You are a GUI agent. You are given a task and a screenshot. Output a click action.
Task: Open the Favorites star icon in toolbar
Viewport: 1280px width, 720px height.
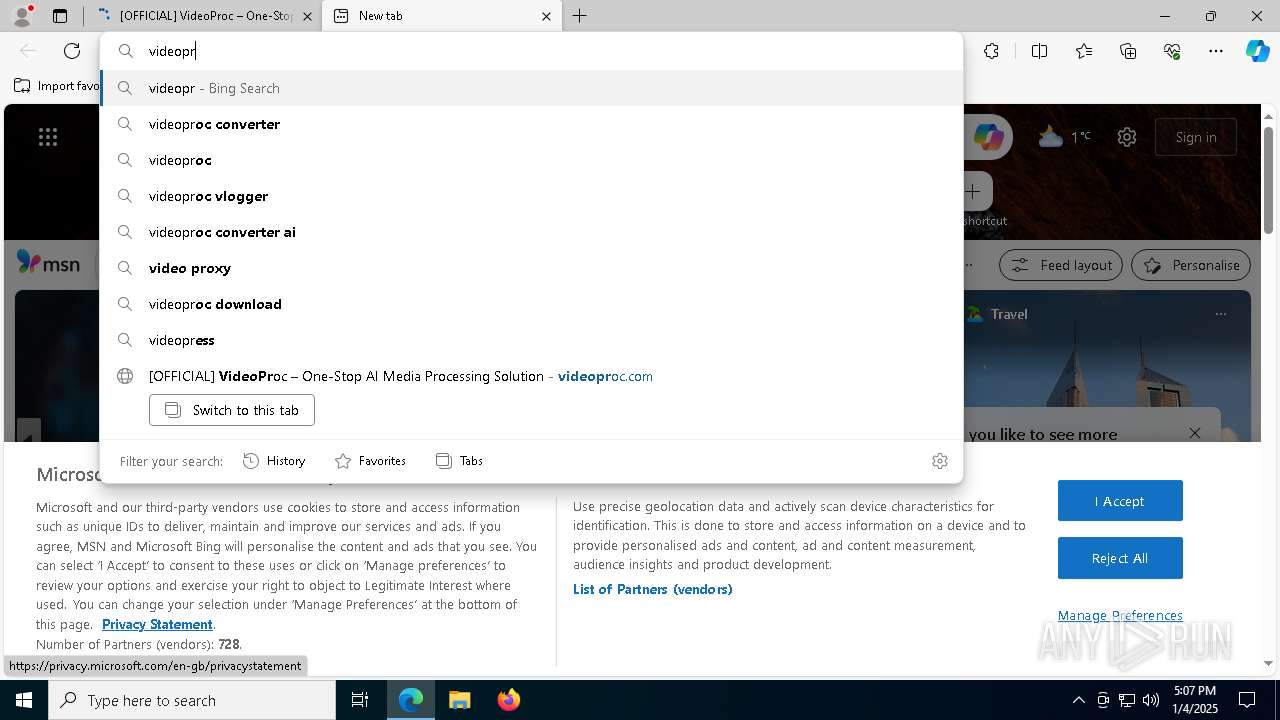[x=1084, y=51]
